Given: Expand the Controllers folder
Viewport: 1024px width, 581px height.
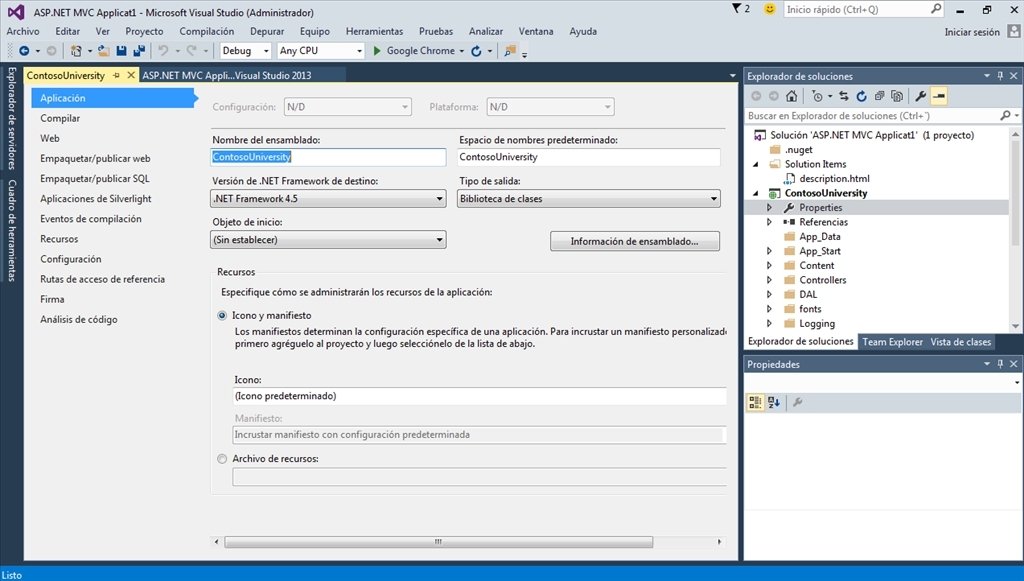Looking at the screenshot, I should click(770, 280).
